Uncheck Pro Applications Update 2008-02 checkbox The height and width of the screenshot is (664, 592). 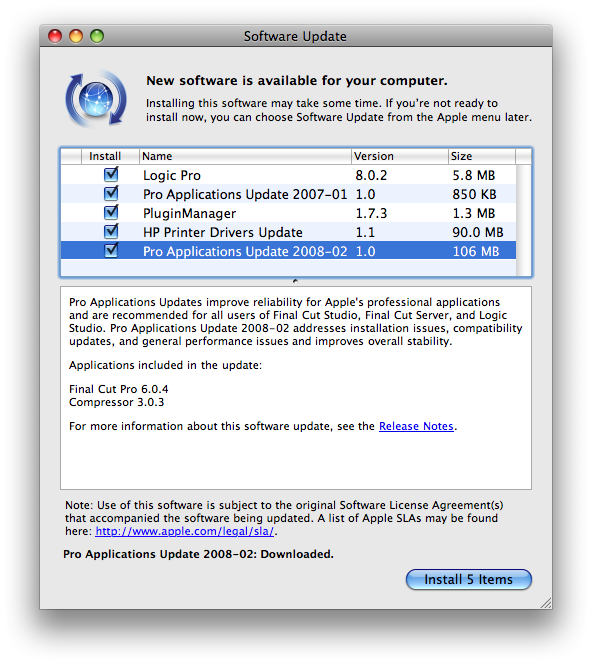point(111,250)
